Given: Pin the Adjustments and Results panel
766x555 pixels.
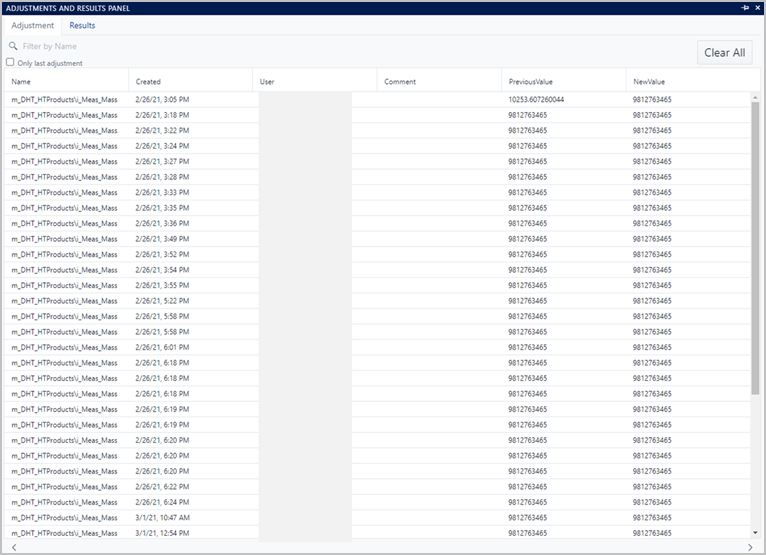Looking at the screenshot, I should pos(745,8).
